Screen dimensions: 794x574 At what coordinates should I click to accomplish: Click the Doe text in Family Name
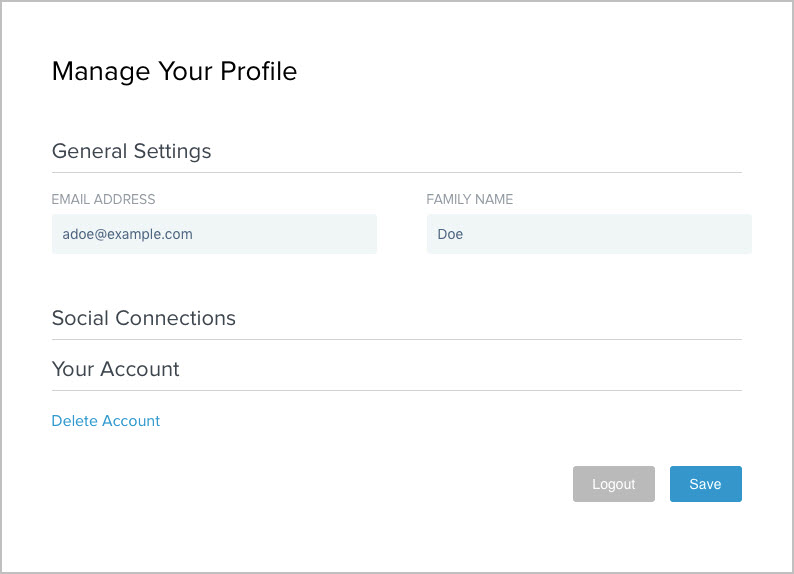click(x=450, y=234)
